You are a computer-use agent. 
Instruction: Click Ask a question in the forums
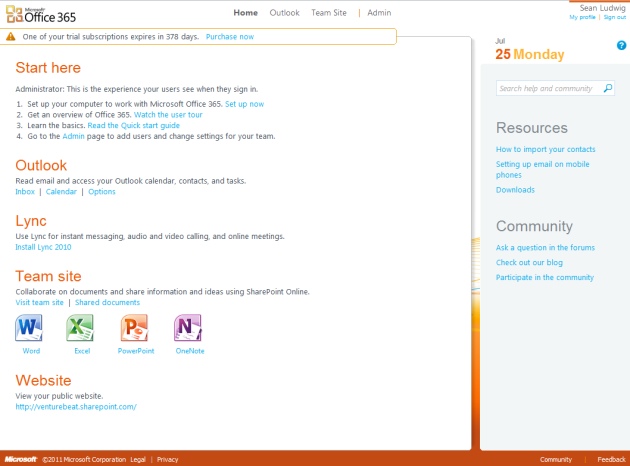point(545,247)
